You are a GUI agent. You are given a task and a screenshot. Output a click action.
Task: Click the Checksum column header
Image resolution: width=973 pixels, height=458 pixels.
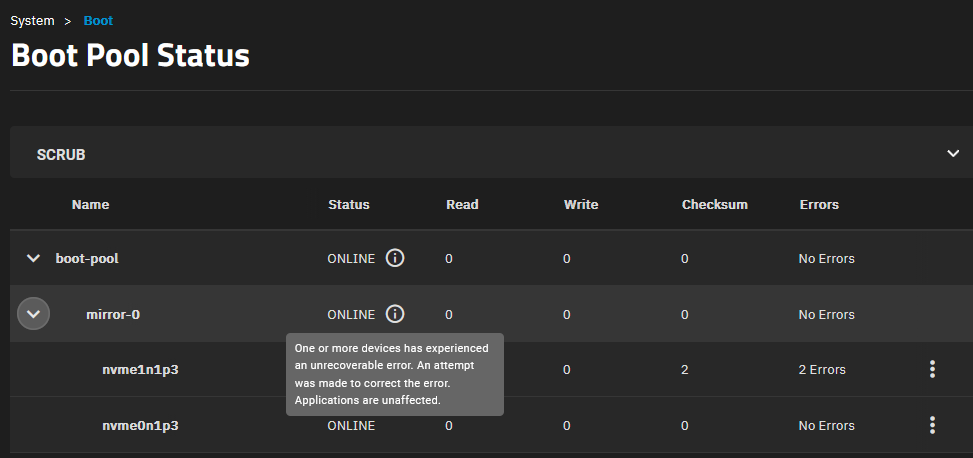(714, 204)
